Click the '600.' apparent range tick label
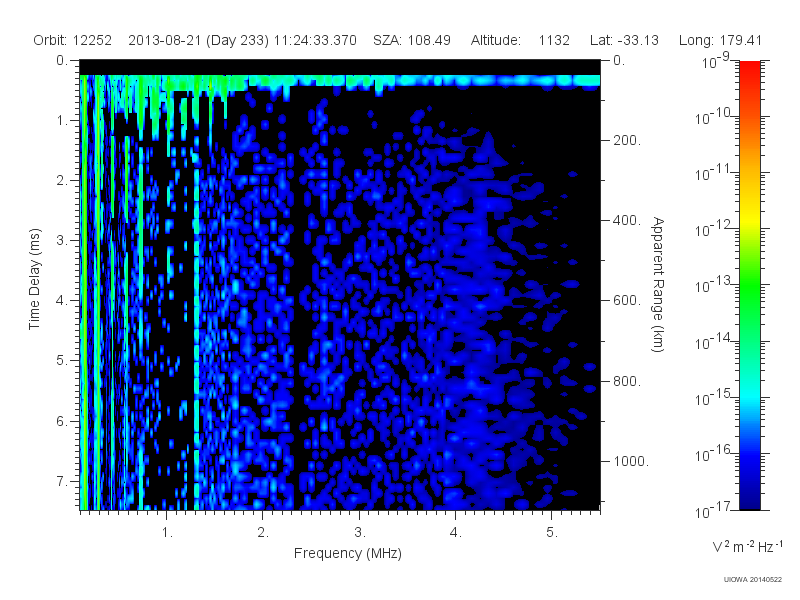This screenshot has width=800, height=600. pyautogui.click(x=627, y=301)
